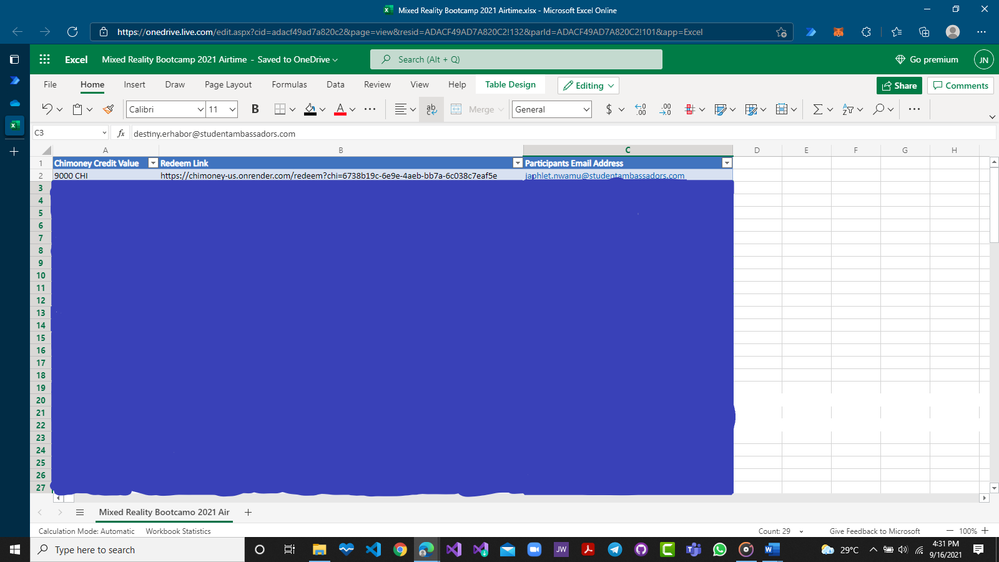
Task: Click the Borders icon
Action: click(x=280, y=109)
